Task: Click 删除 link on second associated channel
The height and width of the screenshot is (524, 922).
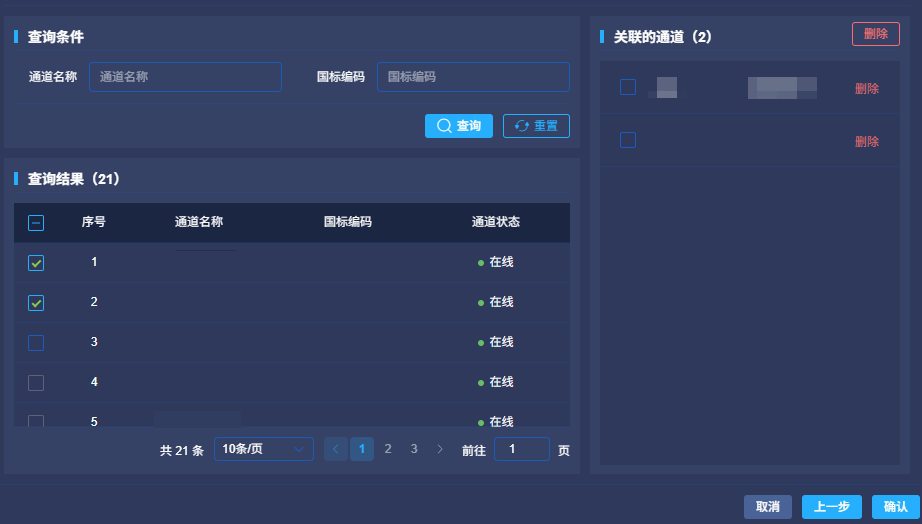Action: pyautogui.click(x=867, y=142)
